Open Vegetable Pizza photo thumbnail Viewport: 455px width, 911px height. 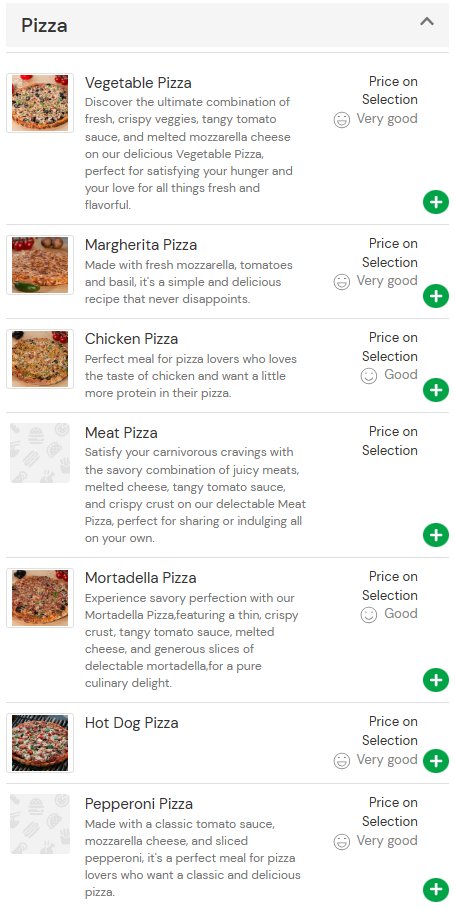tap(40, 103)
